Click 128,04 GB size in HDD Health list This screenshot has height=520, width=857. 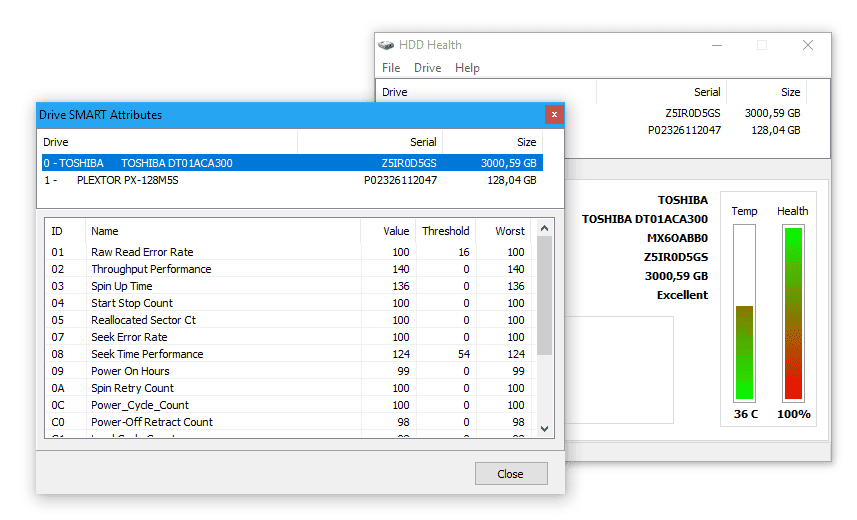coord(776,130)
